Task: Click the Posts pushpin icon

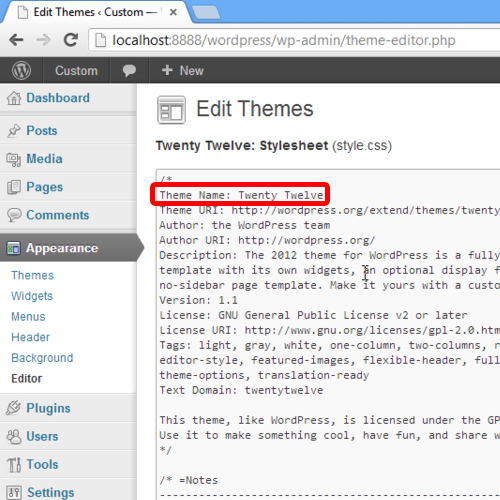Action: pos(14,131)
